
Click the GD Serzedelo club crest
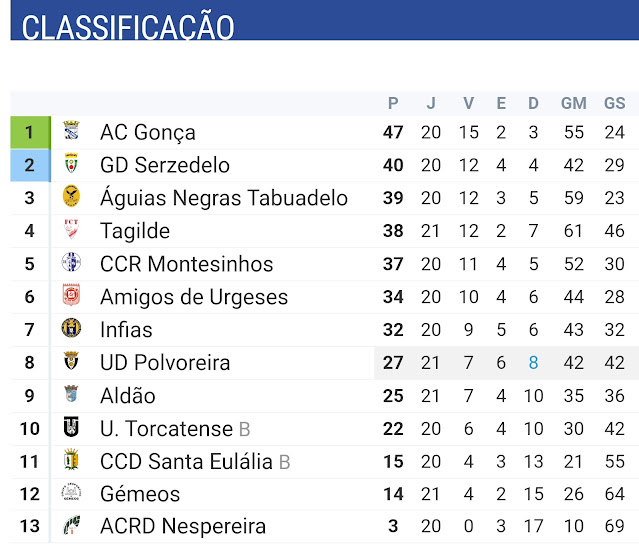click(x=71, y=164)
